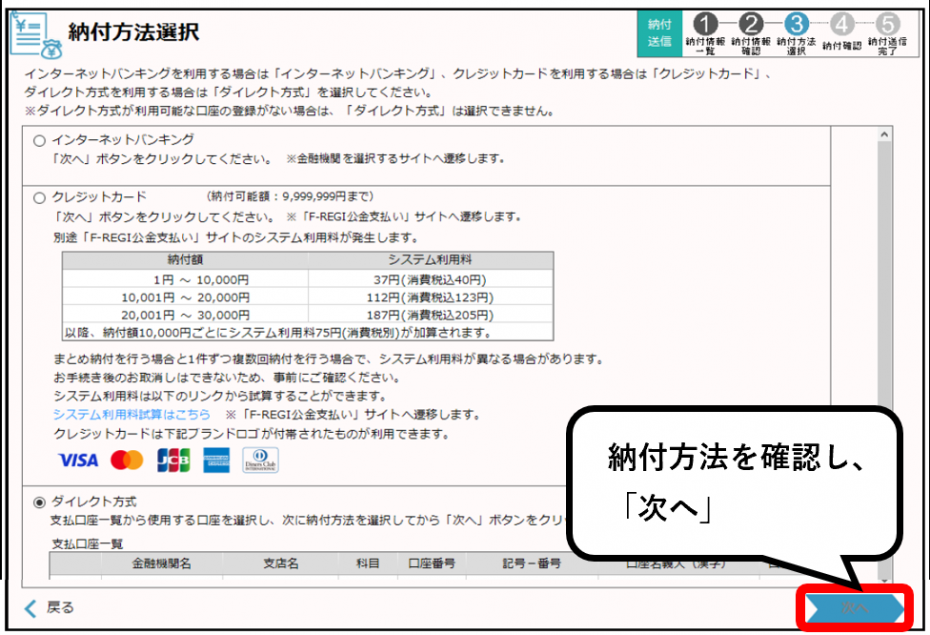Click step circle 1 納付情報一覧

point(705,24)
